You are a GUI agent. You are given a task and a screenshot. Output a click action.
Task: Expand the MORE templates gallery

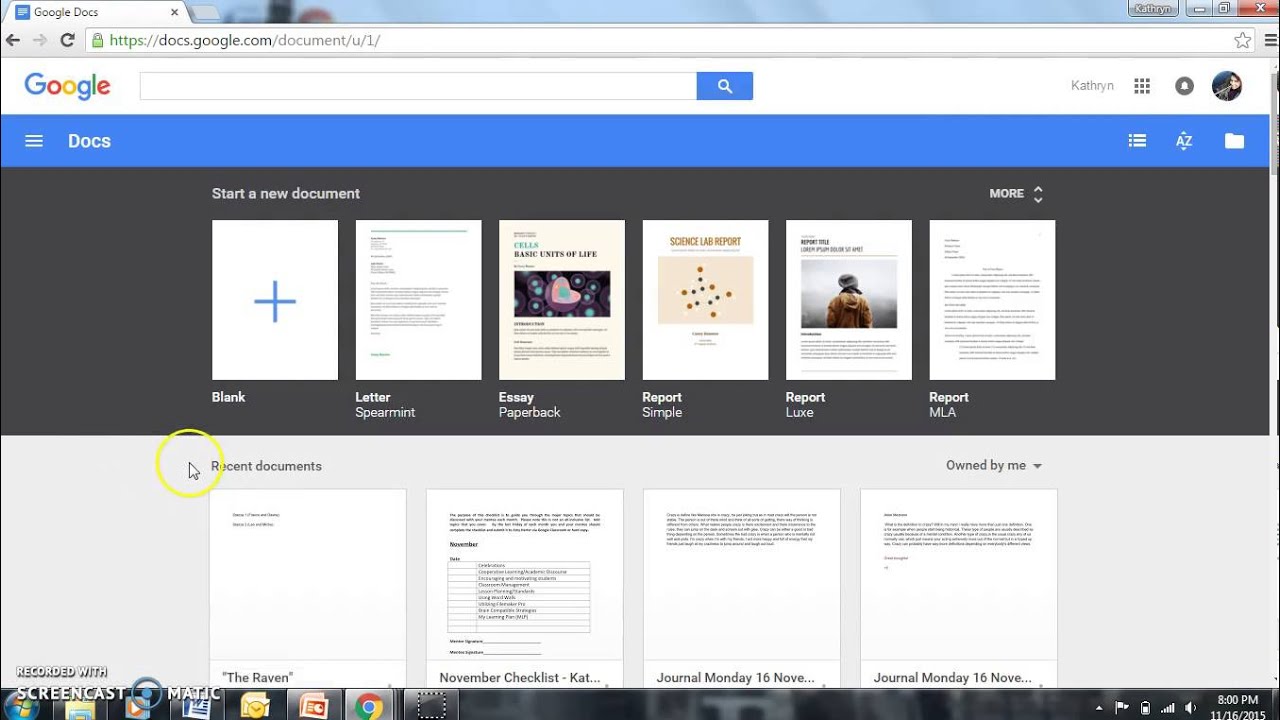tap(1016, 194)
